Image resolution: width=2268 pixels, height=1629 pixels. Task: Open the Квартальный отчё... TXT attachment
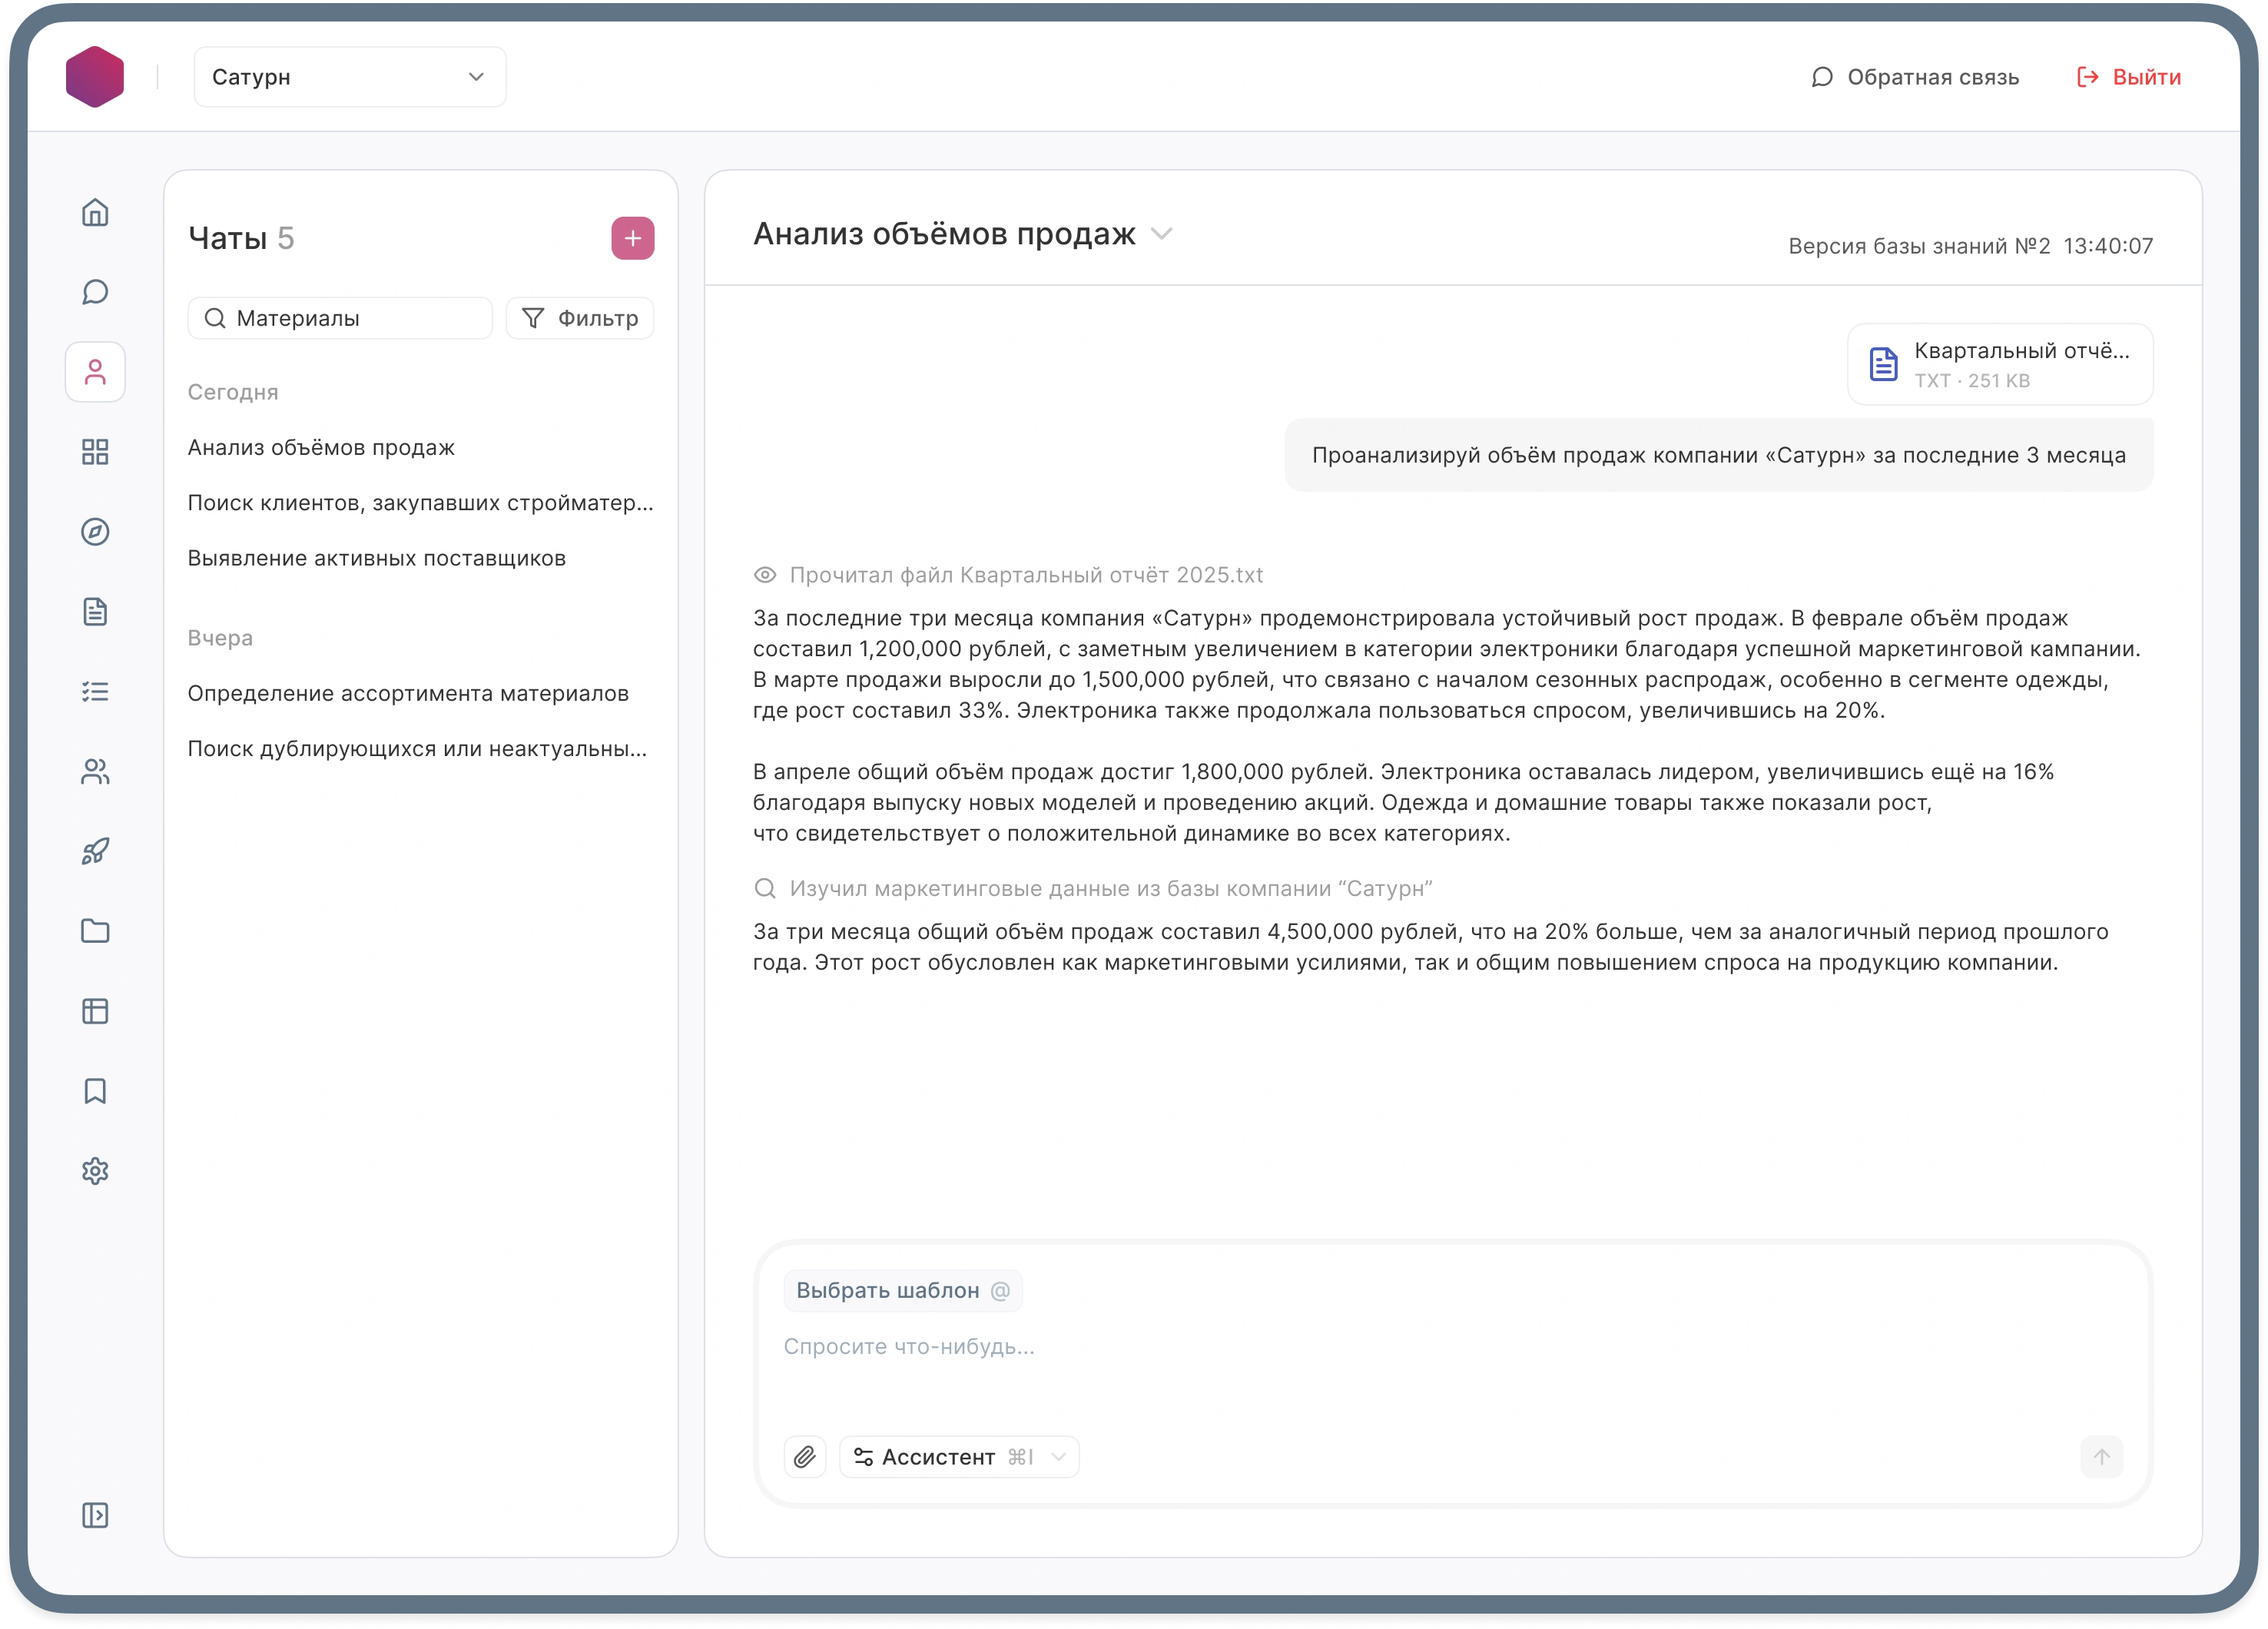[x=2000, y=364]
